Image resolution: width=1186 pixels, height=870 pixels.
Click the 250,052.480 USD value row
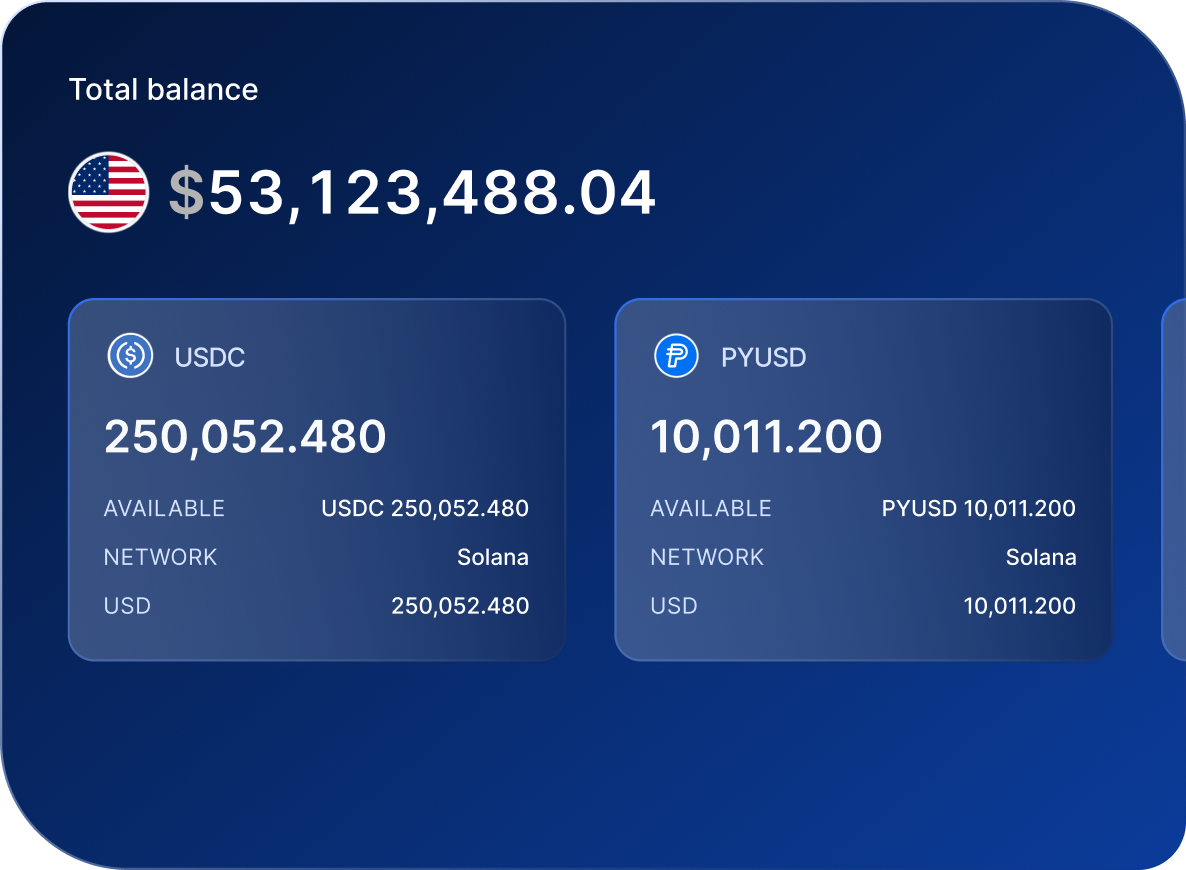click(x=460, y=606)
